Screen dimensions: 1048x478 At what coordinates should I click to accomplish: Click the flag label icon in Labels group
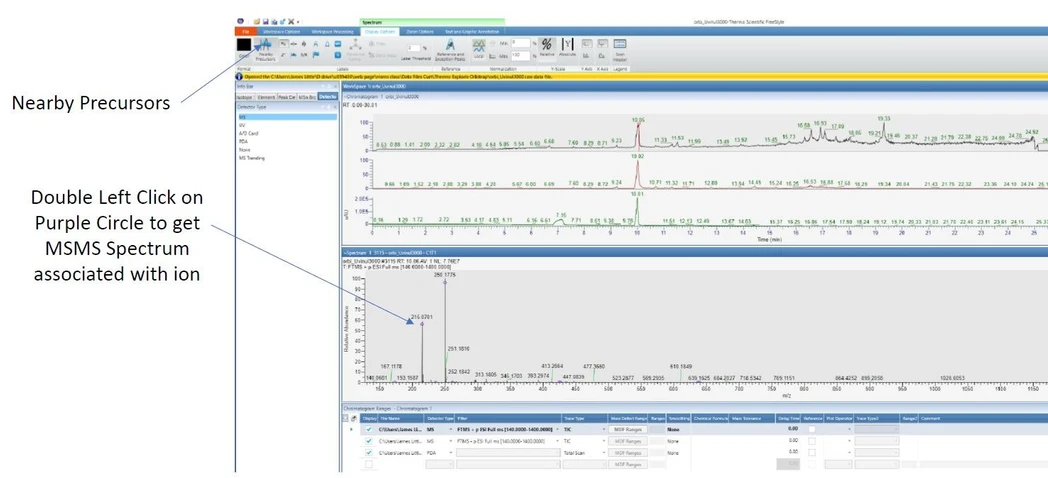click(315, 54)
